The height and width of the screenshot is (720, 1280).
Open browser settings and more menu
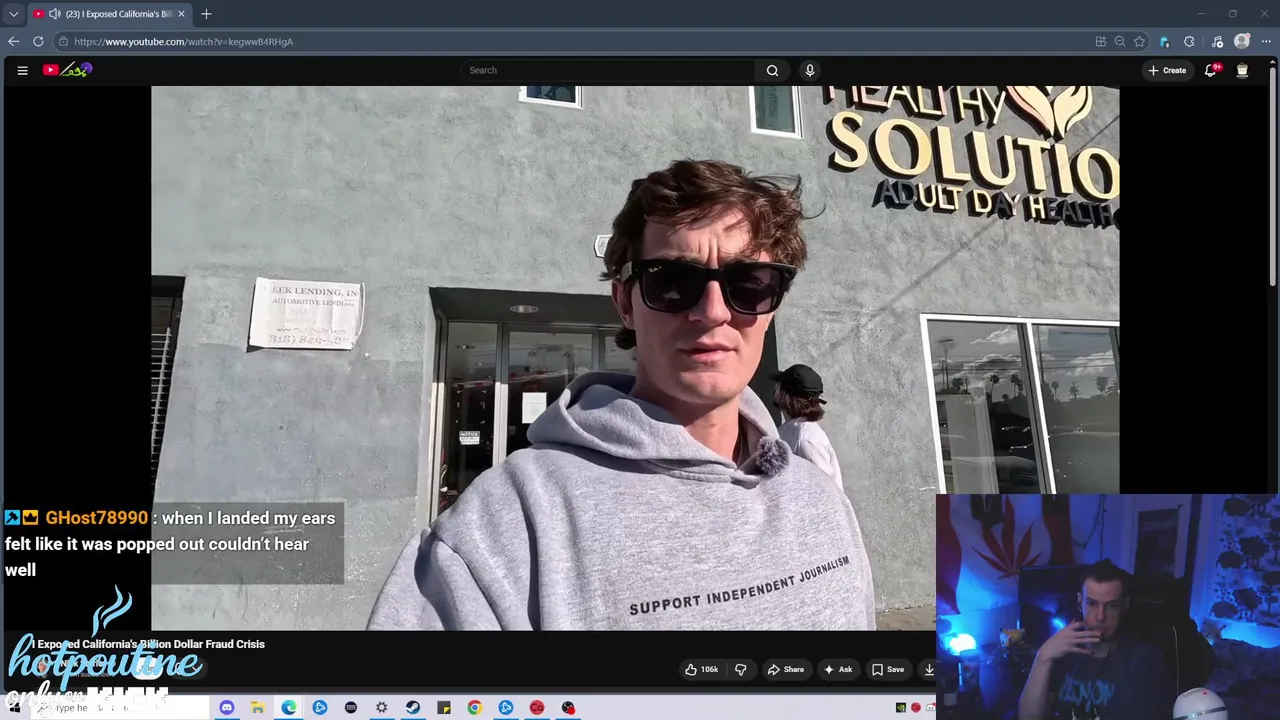pyautogui.click(x=1266, y=42)
